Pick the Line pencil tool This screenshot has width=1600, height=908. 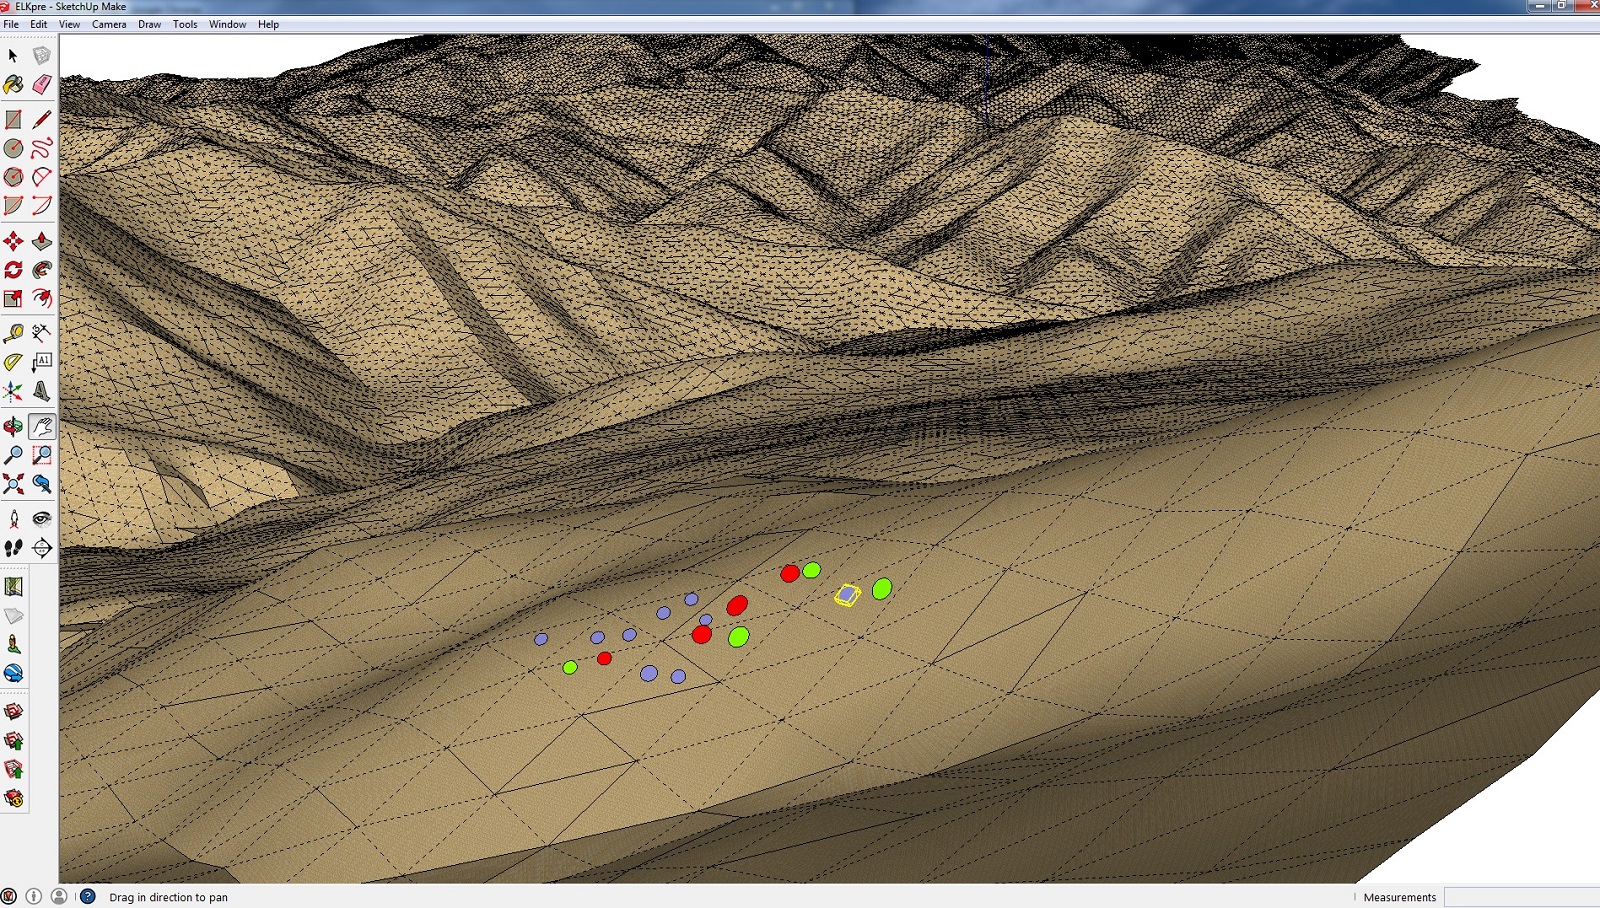pos(42,120)
